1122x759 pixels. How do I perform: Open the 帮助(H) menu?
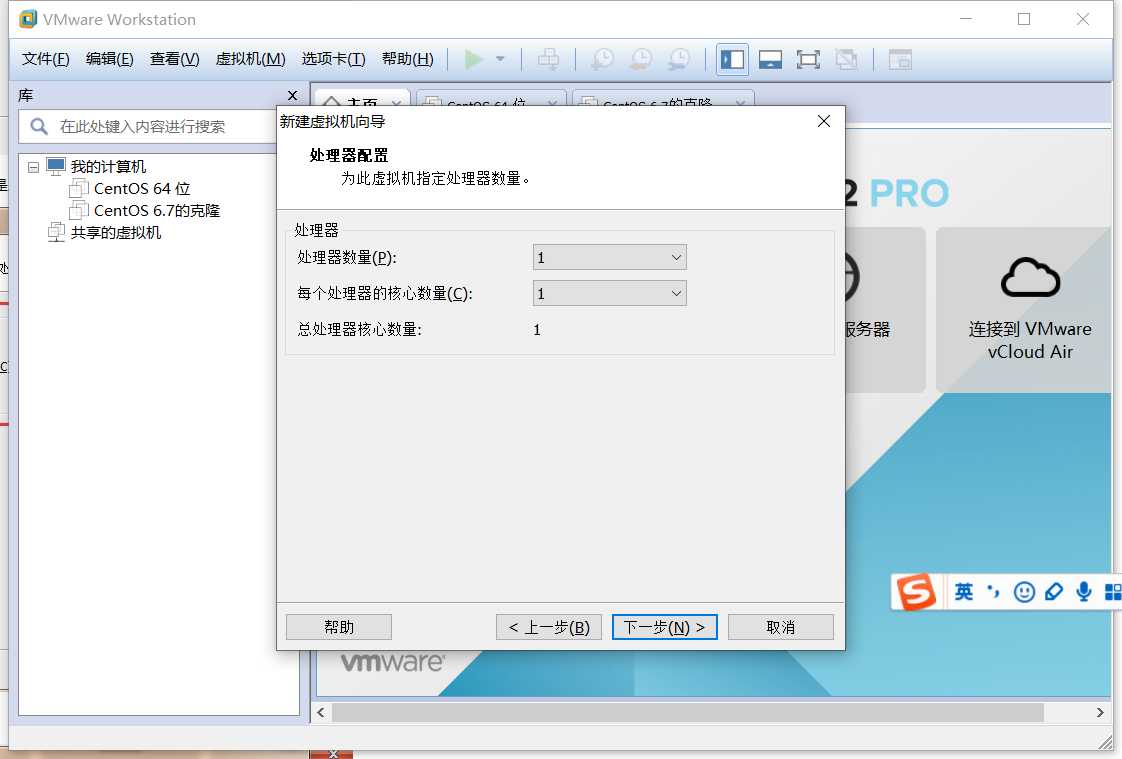coord(408,59)
